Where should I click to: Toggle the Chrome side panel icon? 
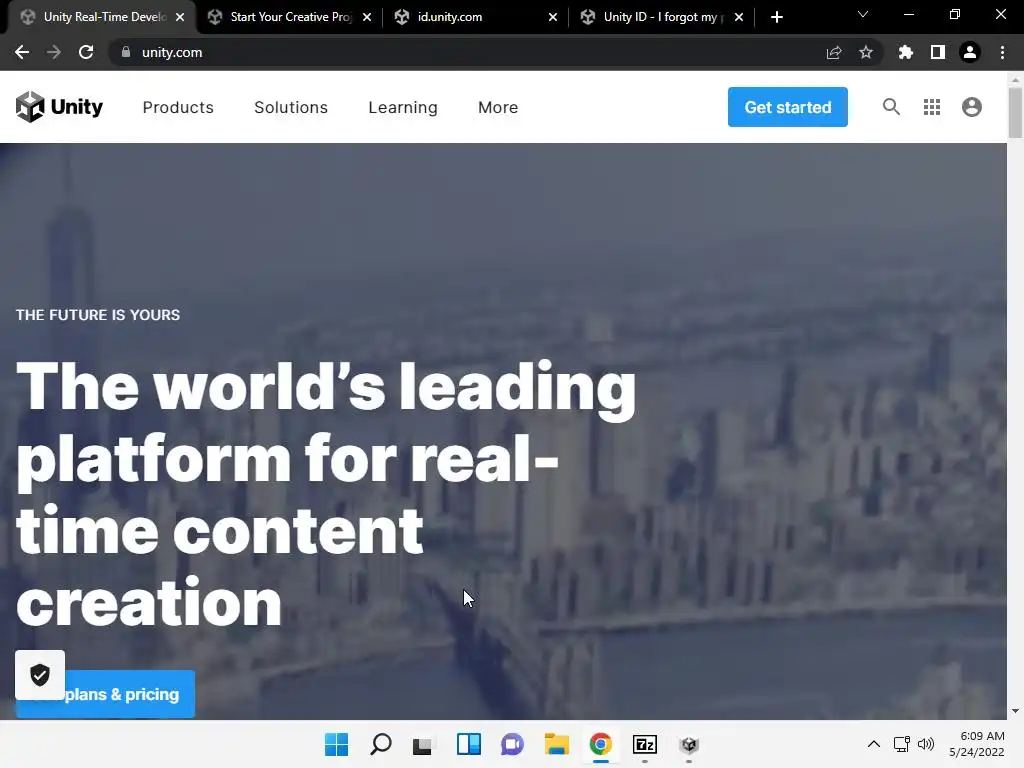(938, 52)
